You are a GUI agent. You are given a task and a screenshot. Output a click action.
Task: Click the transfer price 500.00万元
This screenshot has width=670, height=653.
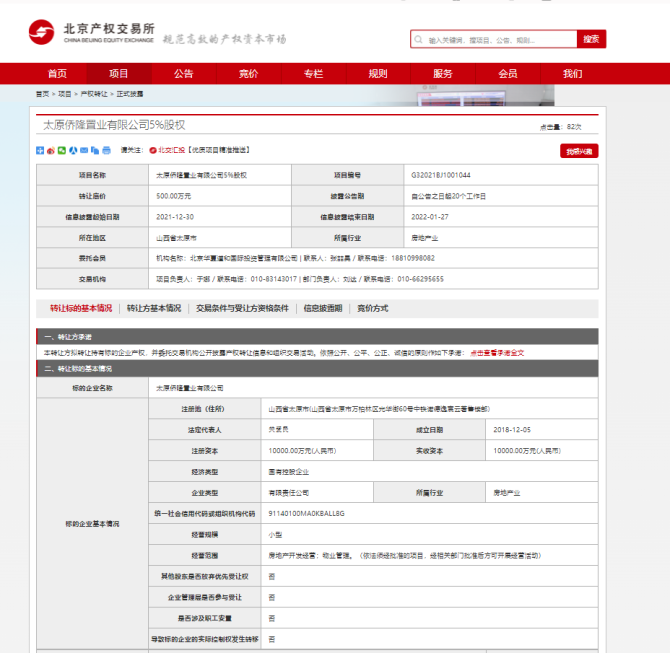(x=173, y=196)
